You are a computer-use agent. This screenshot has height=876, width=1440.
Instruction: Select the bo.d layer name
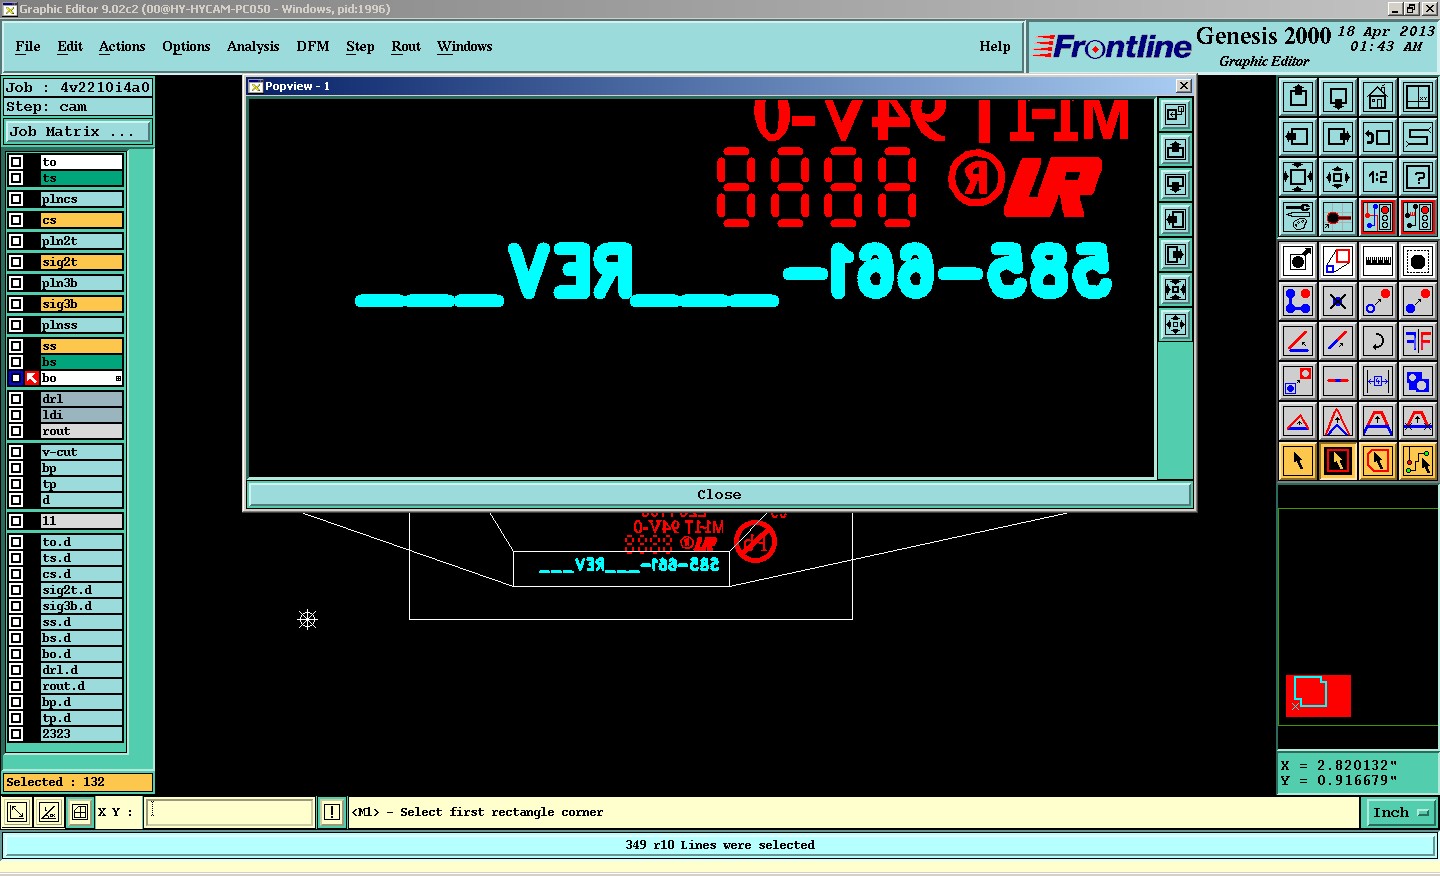click(81, 654)
